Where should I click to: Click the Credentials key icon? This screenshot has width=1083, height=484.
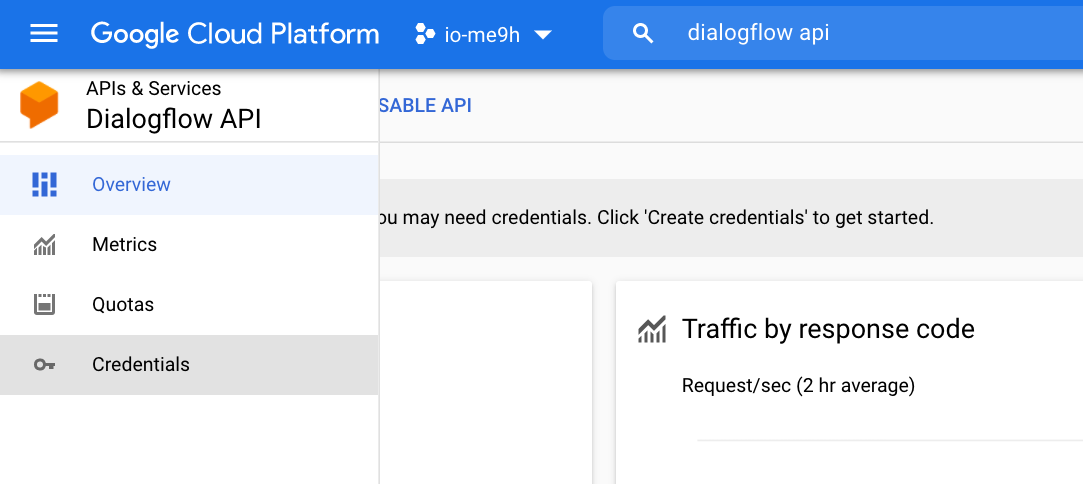point(44,365)
